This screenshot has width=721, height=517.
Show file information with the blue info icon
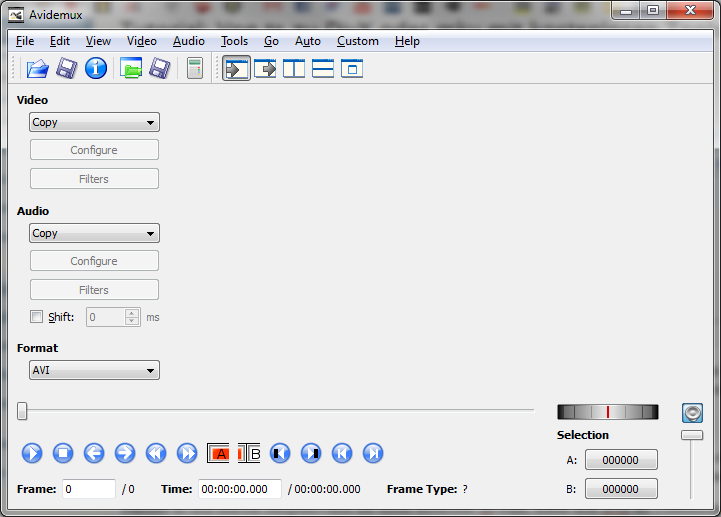click(x=96, y=69)
